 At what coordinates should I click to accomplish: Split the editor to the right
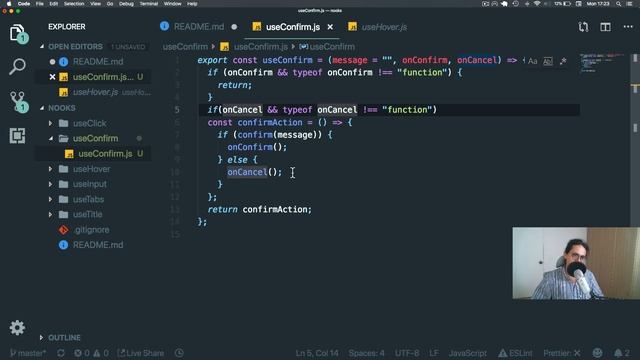(x=605, y=27)
